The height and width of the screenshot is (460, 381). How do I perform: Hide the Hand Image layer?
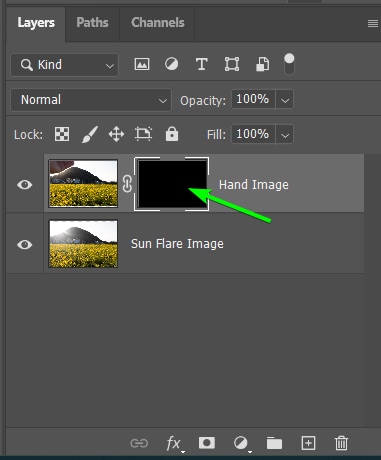24,184
